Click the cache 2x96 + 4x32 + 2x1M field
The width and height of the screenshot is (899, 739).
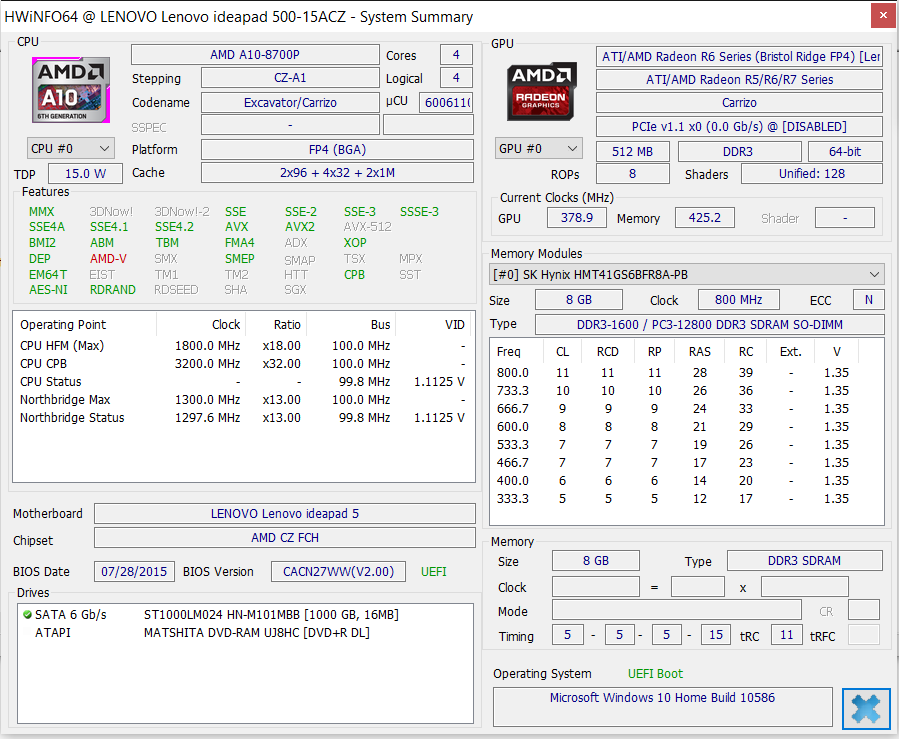point(337,173)
